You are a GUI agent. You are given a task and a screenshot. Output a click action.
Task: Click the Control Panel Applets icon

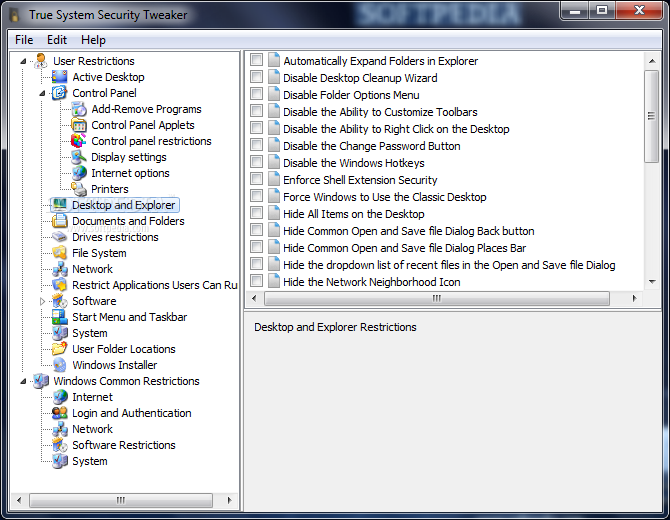click(79, 125)
